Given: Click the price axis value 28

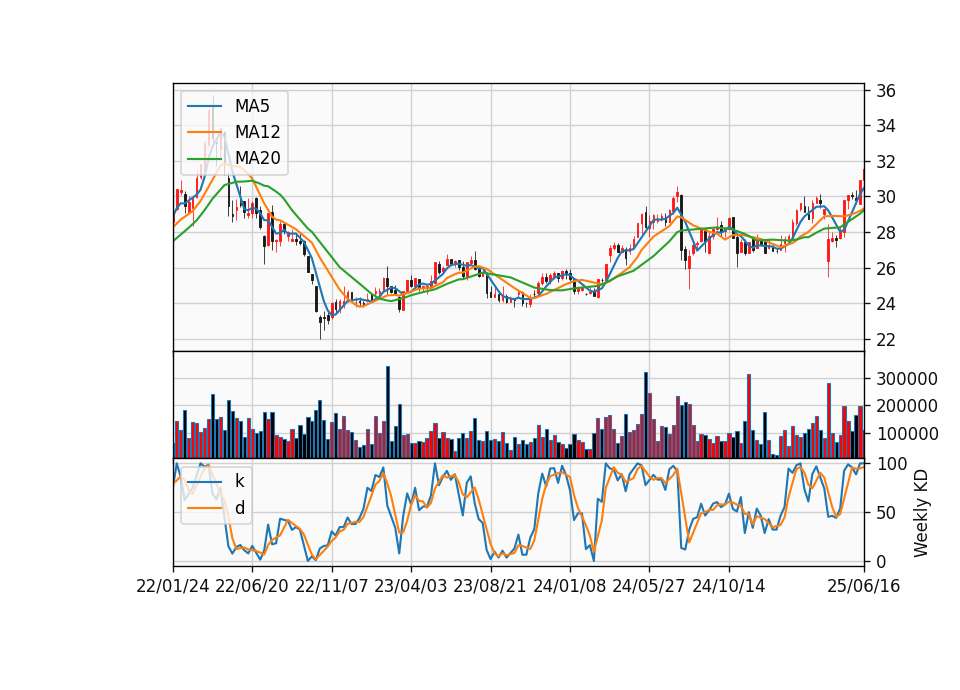Looking at the screenshot, I should pos(885,233).
